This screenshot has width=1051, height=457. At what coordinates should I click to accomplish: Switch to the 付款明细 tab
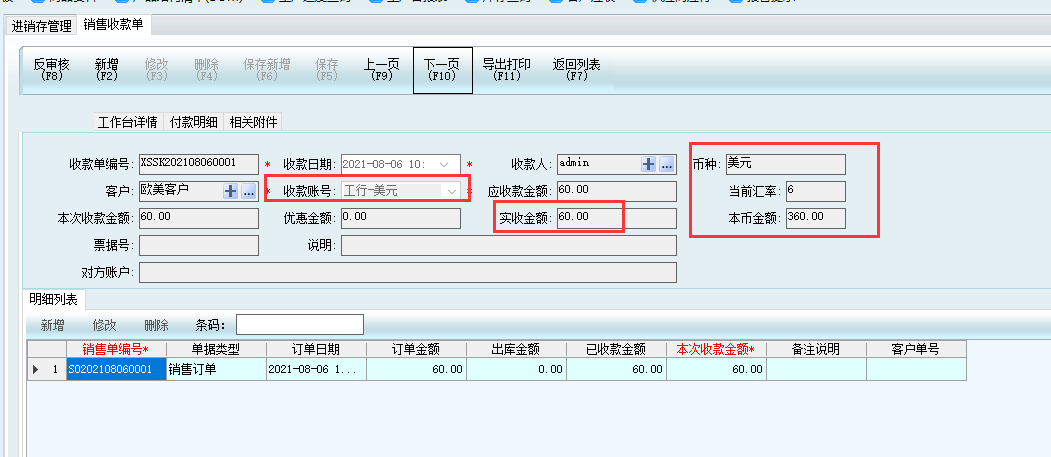[x=193, y=122]
